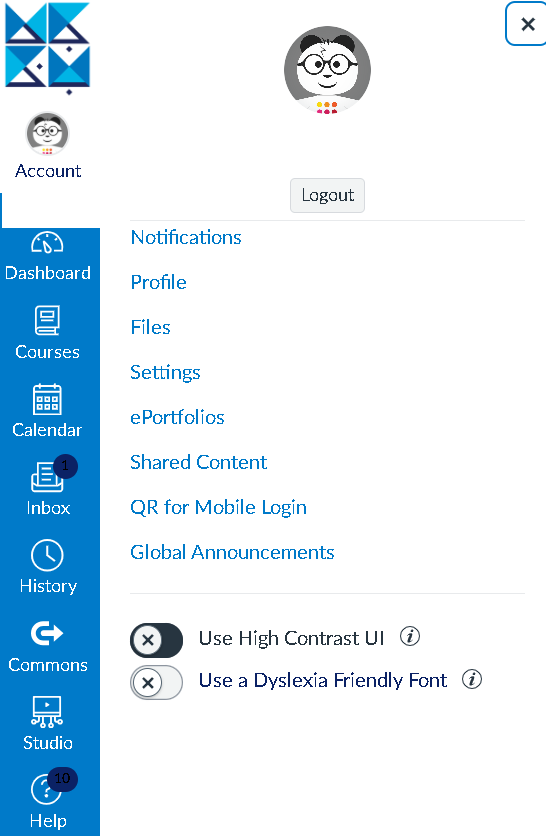Open the Commons arrow icon
Screen dimensions: 546x836
coord(47,633)
